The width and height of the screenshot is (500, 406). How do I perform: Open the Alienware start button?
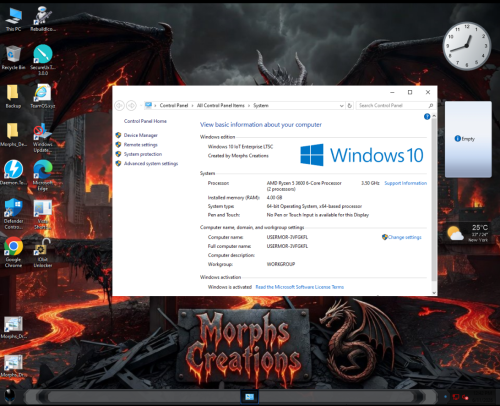tap(10, 396)
